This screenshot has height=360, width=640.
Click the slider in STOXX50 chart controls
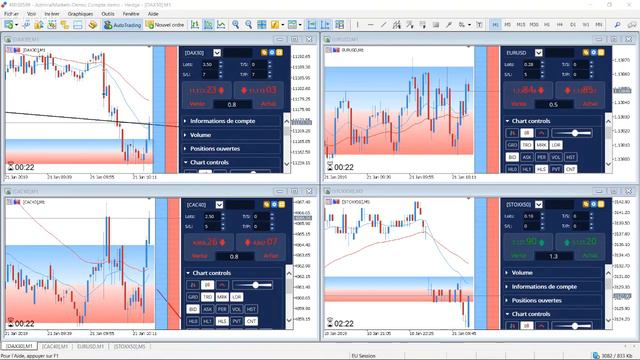571,326
